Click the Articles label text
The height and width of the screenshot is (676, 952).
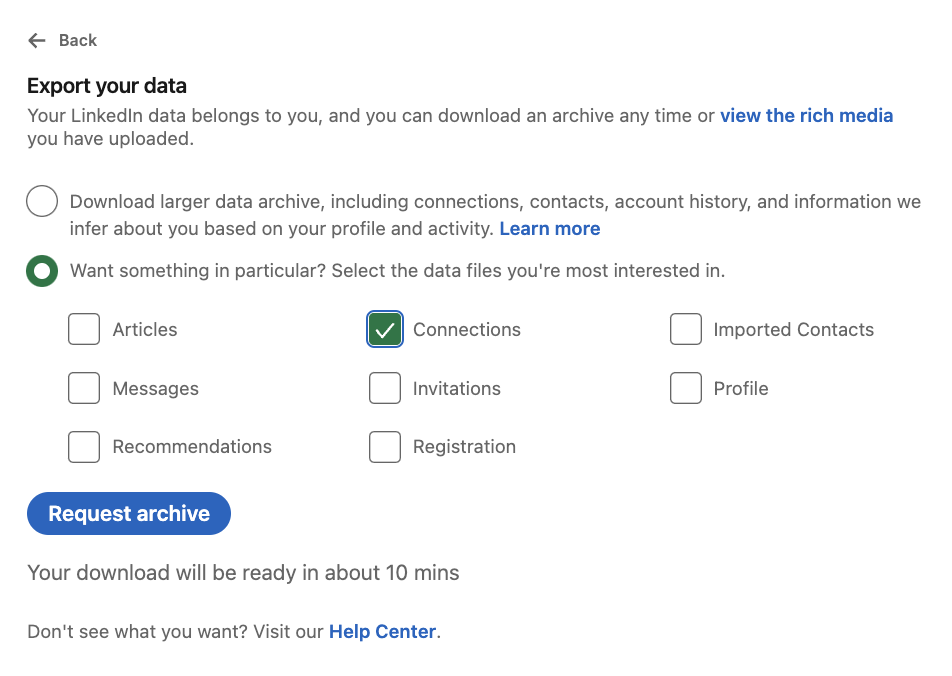[x=145, y=329]
